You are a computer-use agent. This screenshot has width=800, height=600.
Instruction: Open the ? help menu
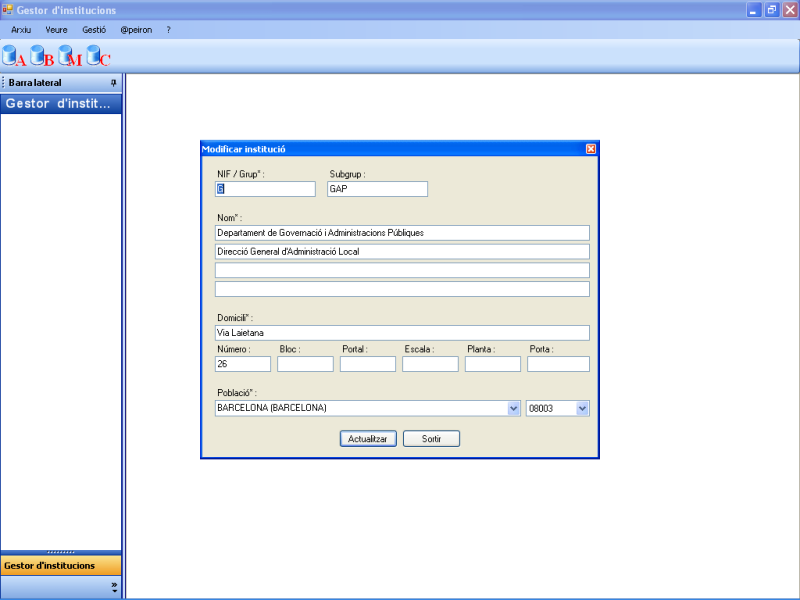coord(168,30)
